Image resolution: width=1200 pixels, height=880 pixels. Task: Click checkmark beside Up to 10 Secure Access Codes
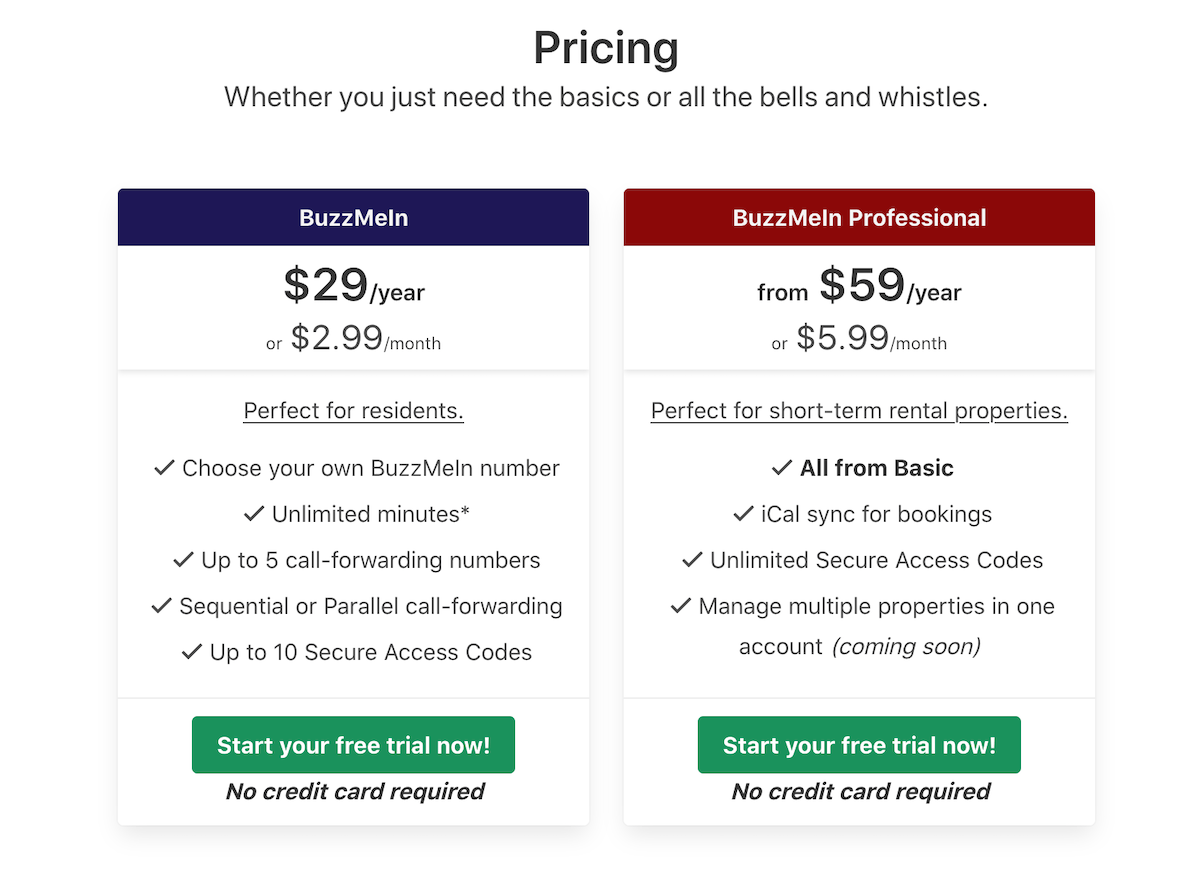pos(192,652)
